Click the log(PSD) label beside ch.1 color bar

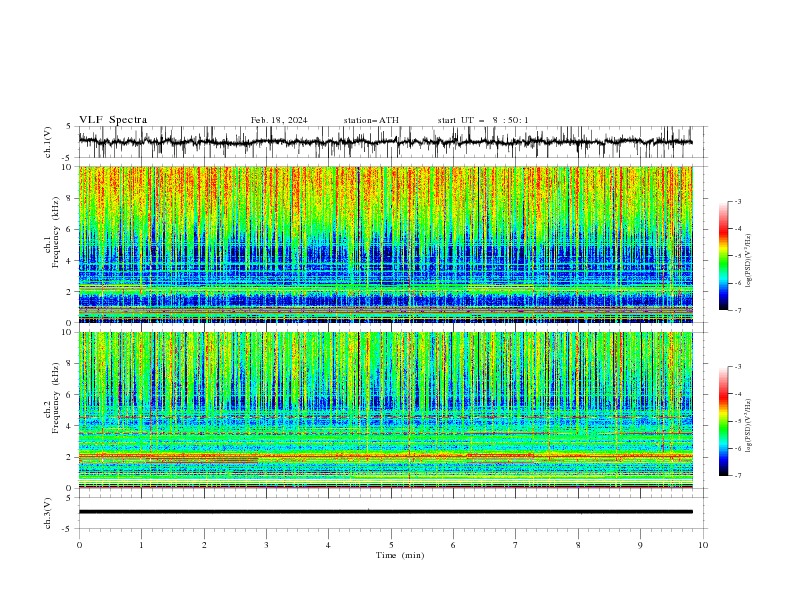tap(748, 261)
